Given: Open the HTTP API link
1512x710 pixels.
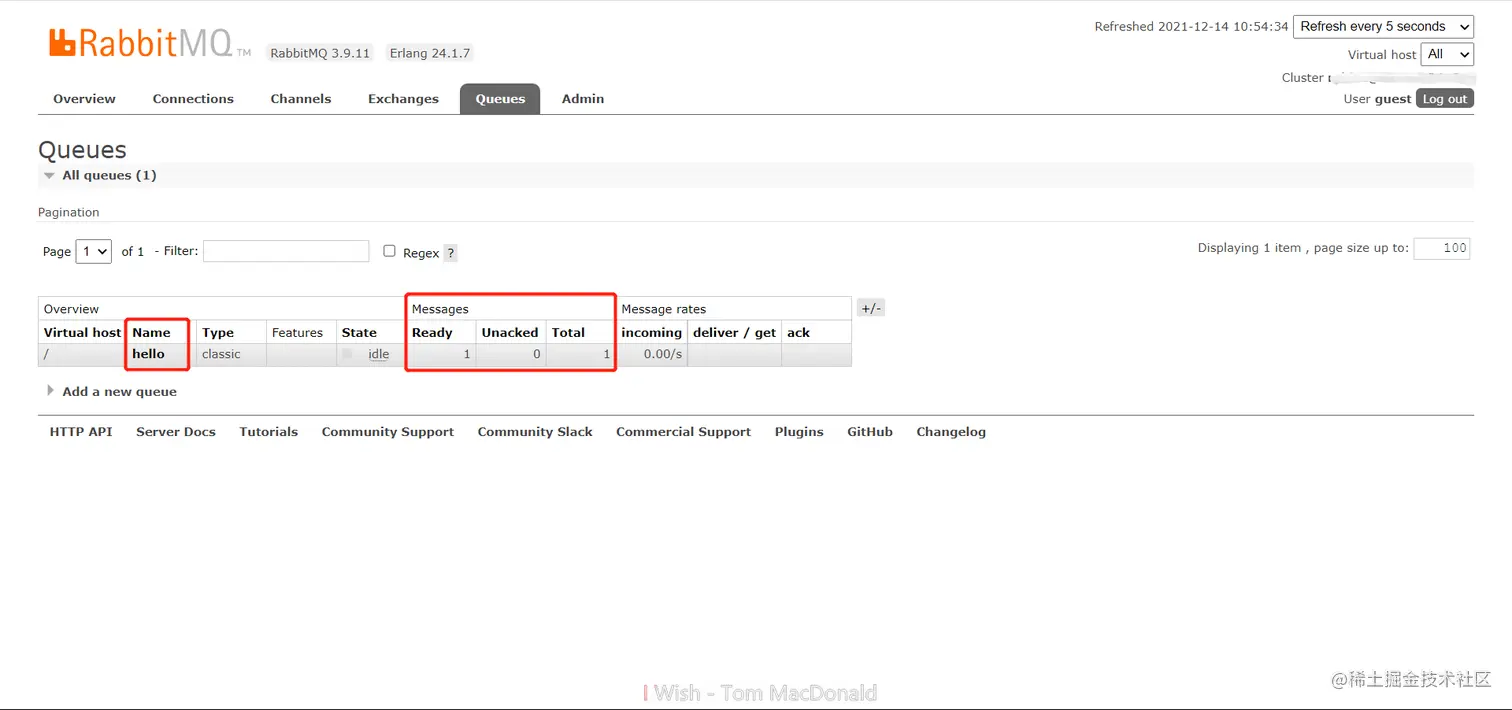Looking at the screenshot, I should [81, 432].
